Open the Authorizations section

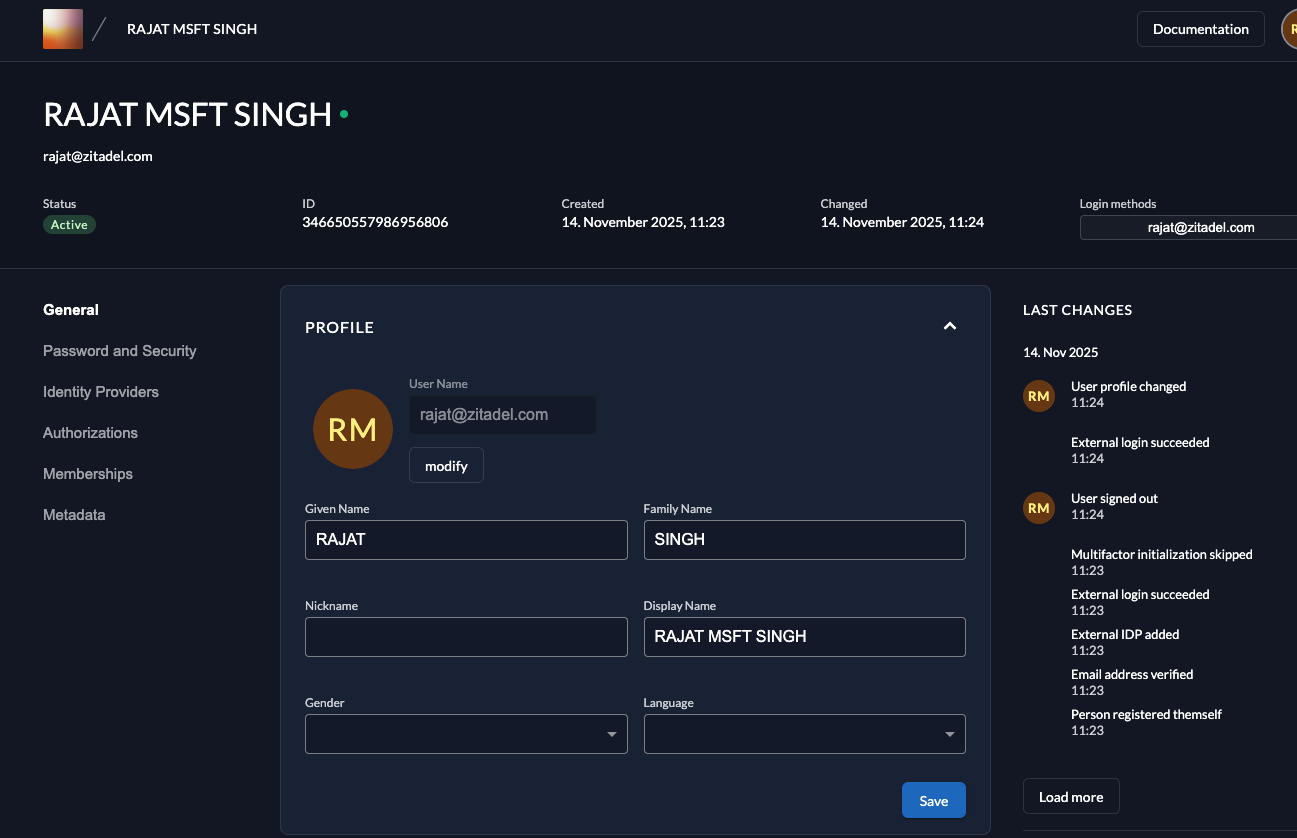pyautogui.click(x=91, y=433)
